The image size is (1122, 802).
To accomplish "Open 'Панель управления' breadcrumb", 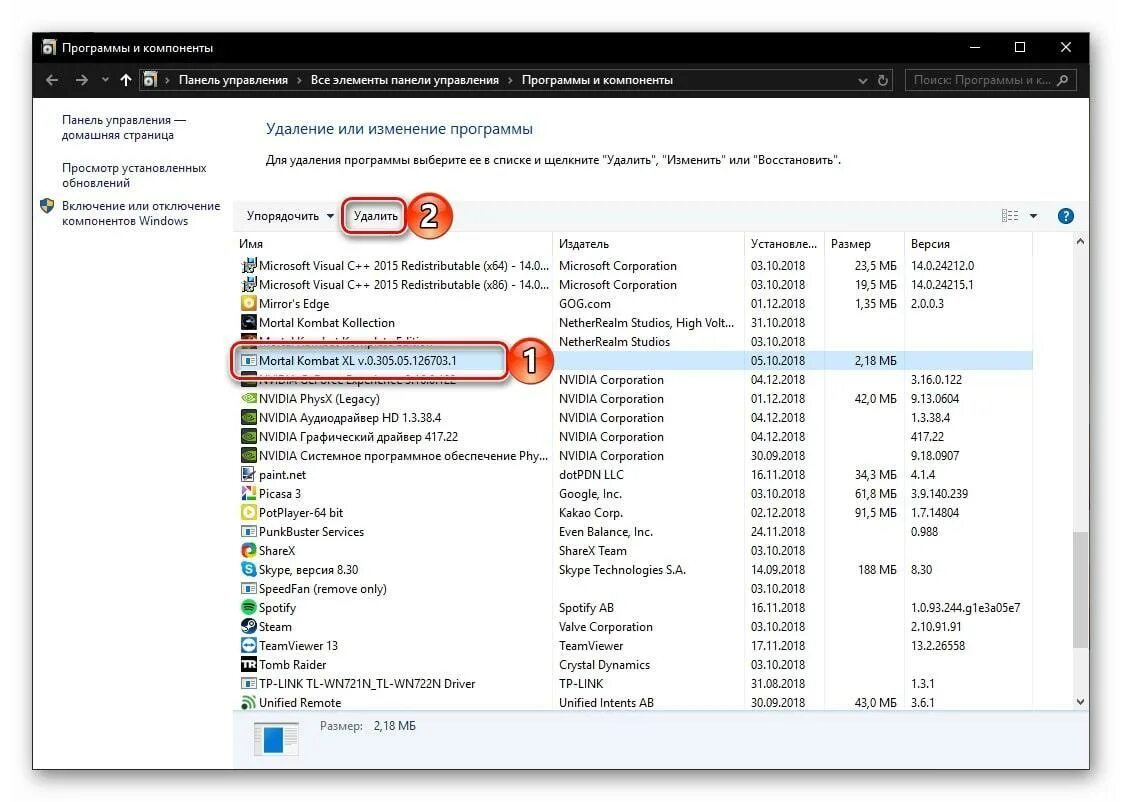I will pos(233,80).
